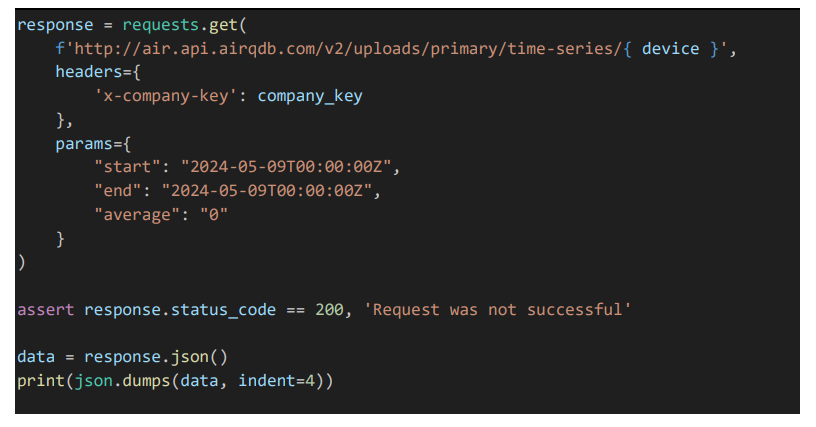This screenshot has height=427, width=816.
Task: Click the headers keyword argument
Action: tap(90, 72)
